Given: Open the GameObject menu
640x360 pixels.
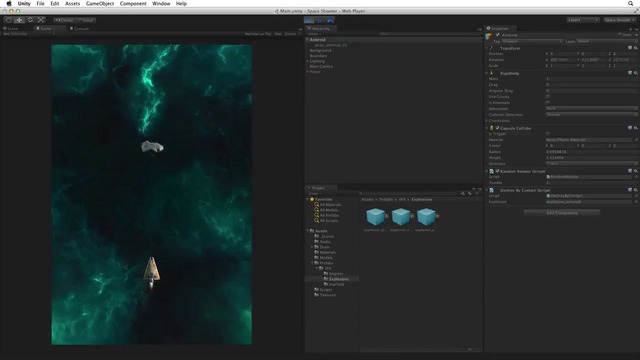Looking at the screenshot, I should click(100, 3).
